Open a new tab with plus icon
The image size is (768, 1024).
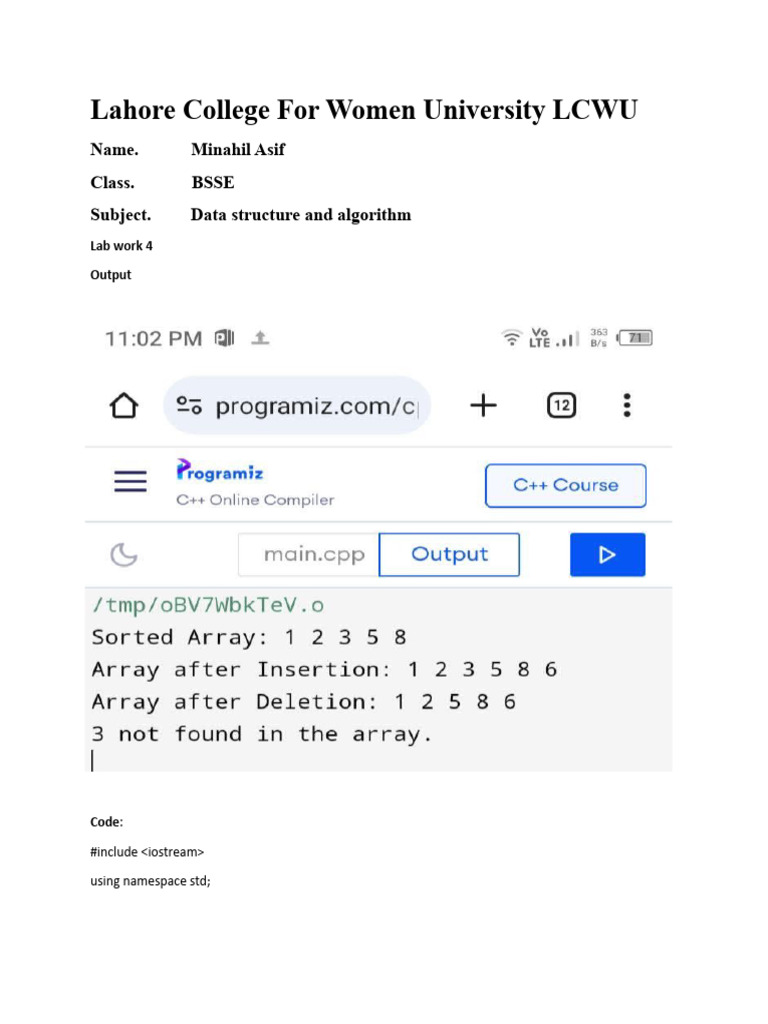[483, 405]
